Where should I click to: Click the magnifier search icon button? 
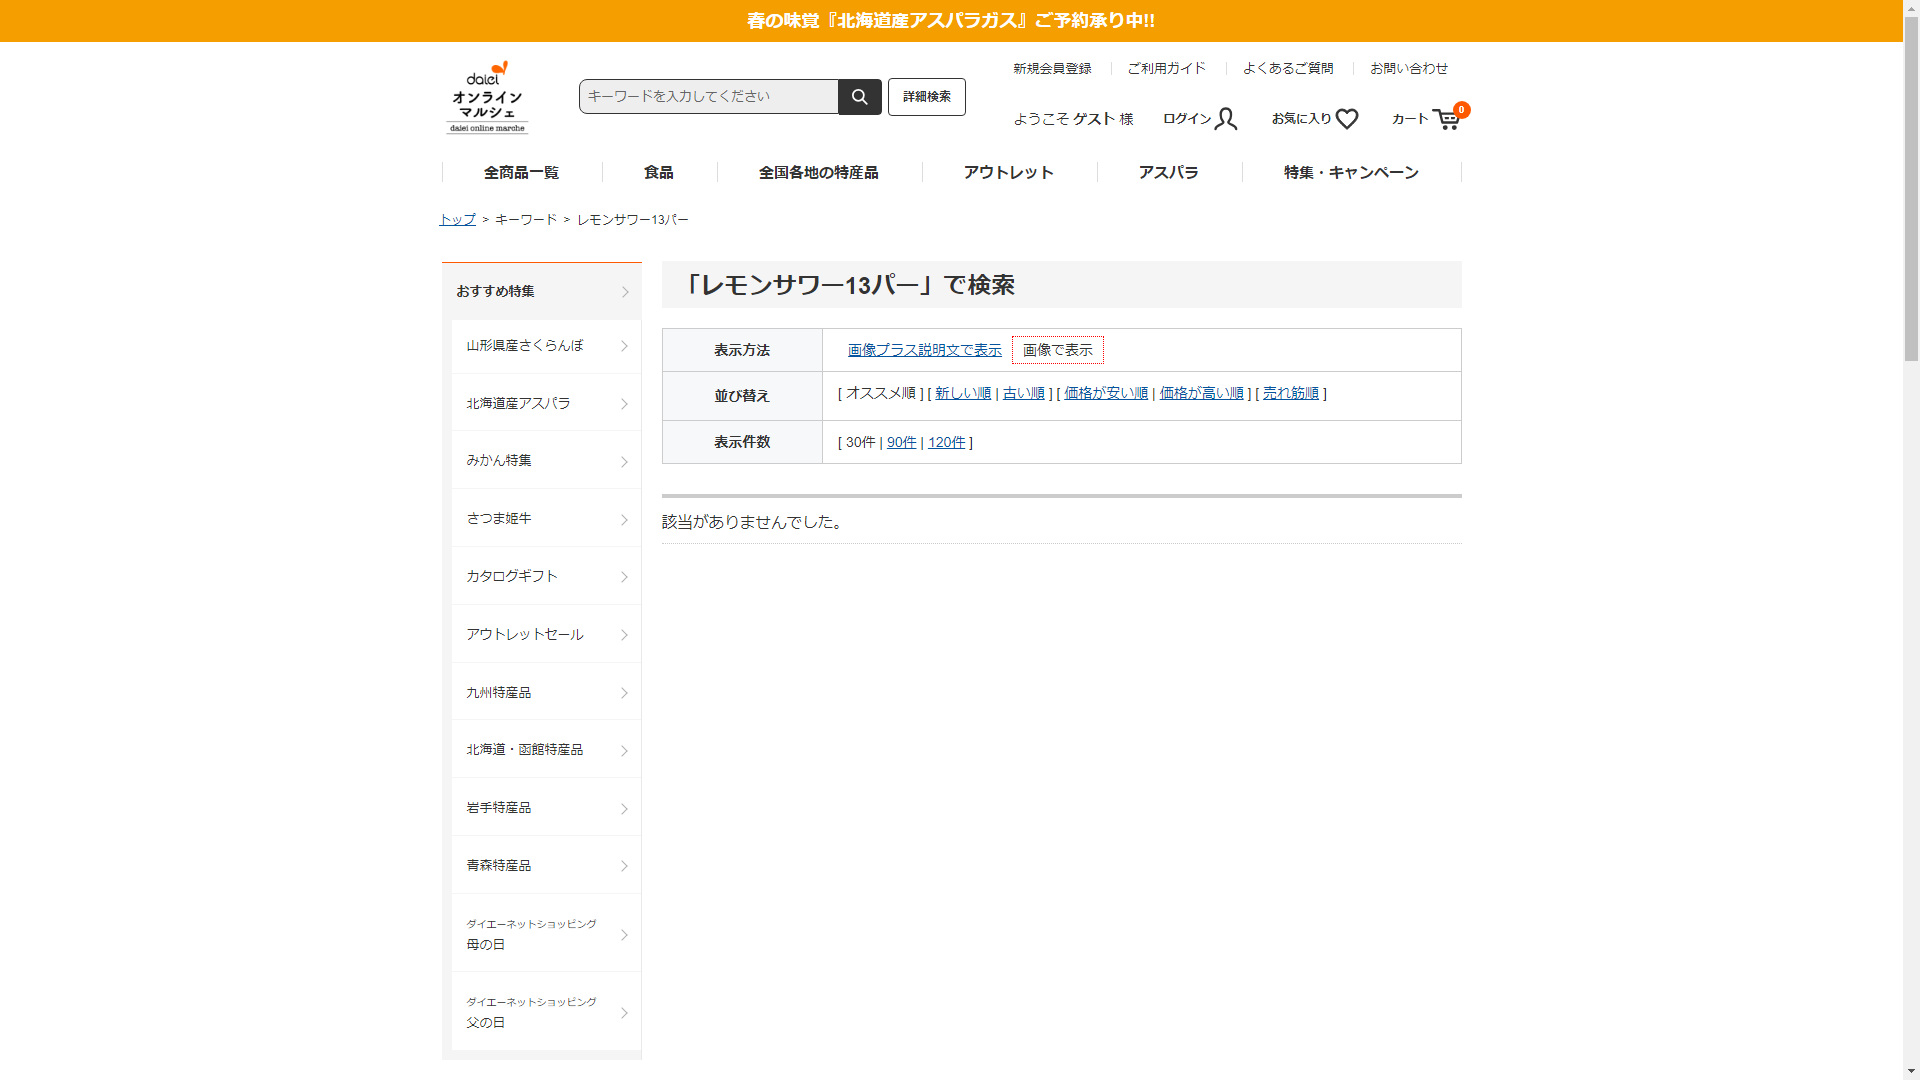859,97
